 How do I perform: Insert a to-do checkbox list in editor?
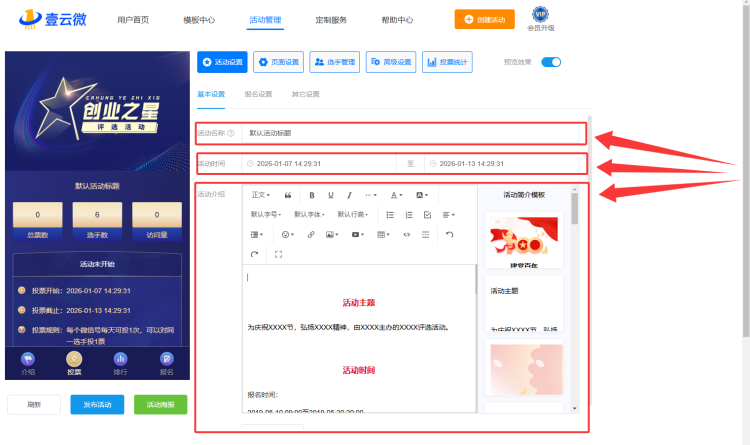point(427,214)
